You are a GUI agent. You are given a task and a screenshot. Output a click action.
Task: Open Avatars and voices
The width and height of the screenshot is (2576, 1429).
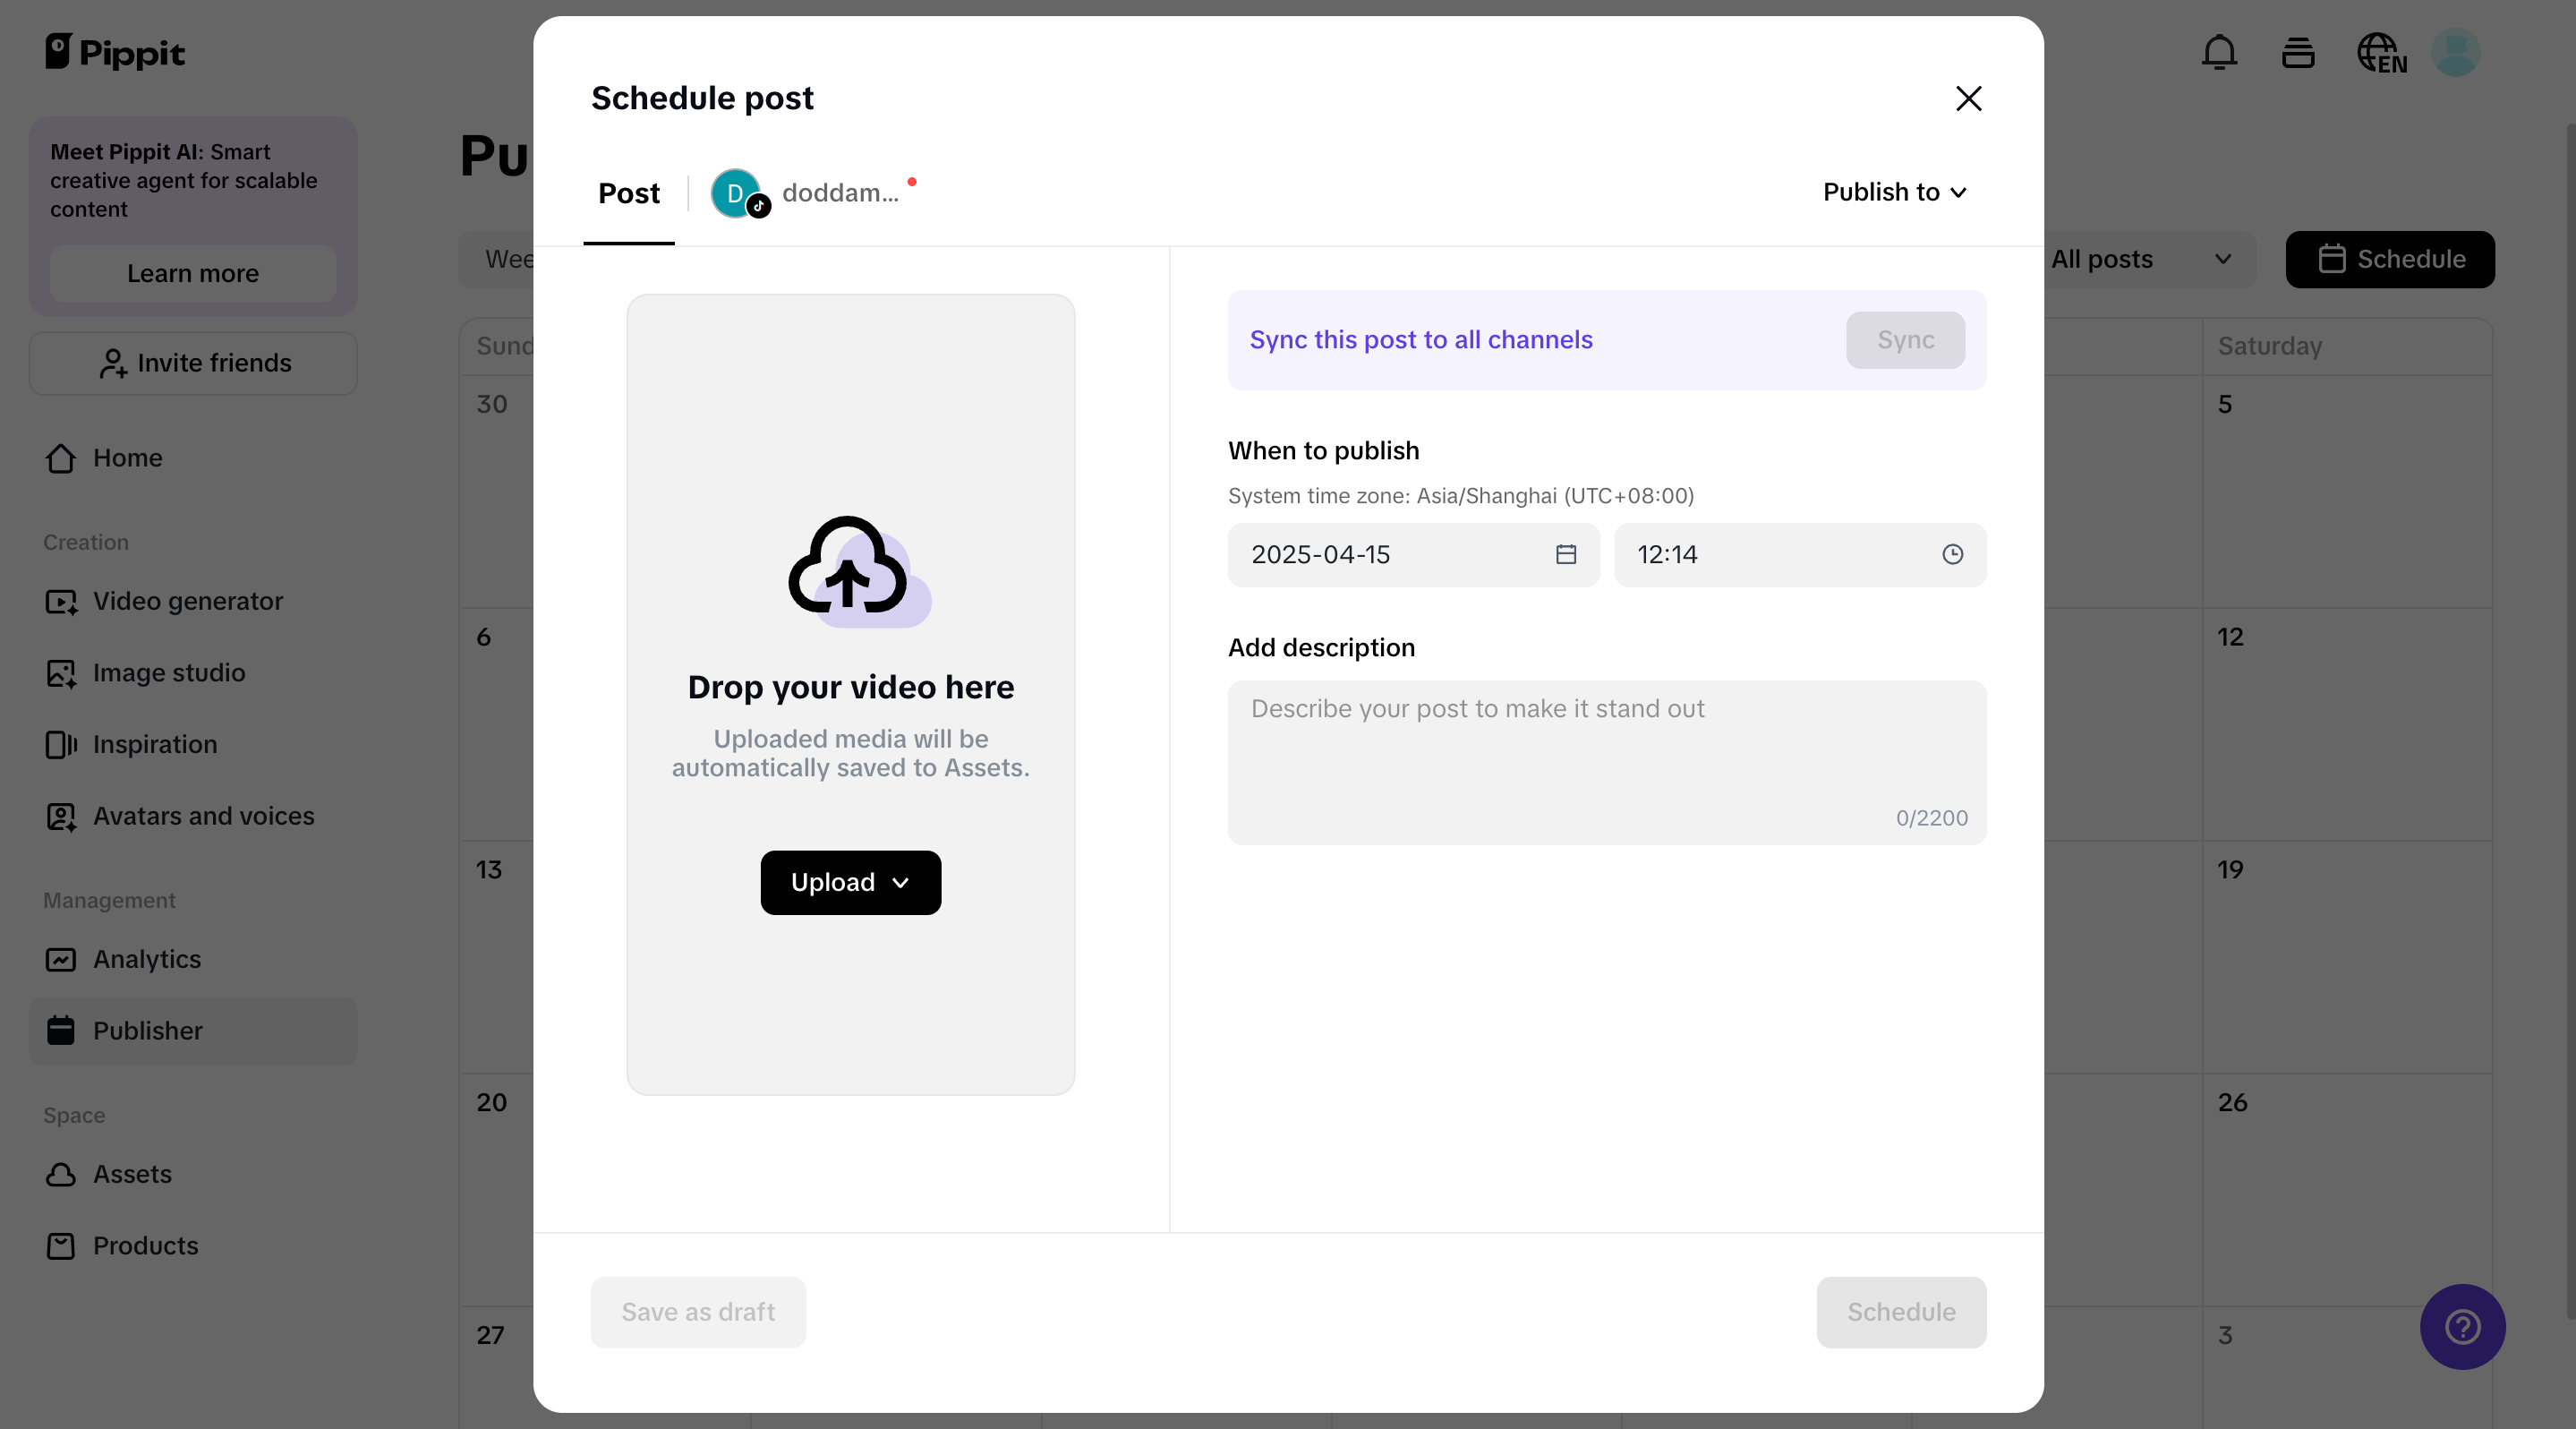[204, 816]
